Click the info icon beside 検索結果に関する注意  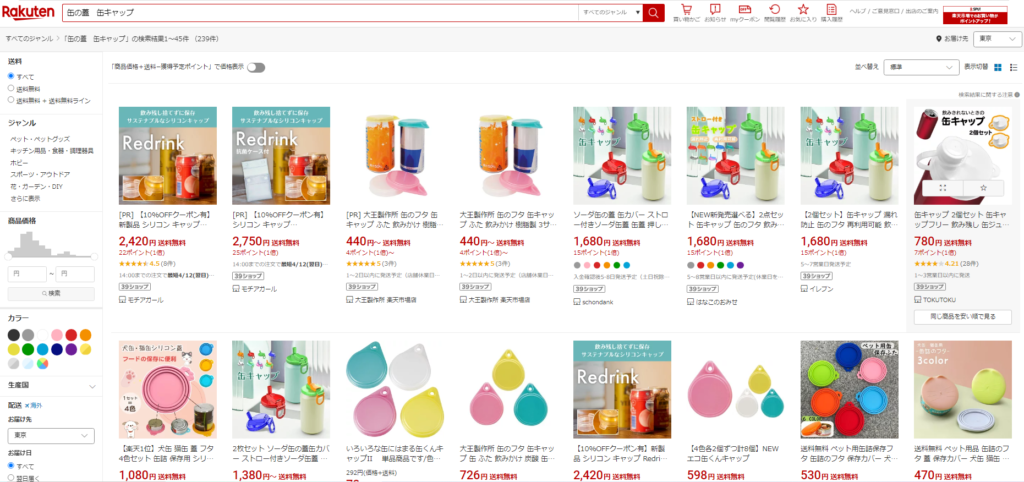click(1017, 95)
